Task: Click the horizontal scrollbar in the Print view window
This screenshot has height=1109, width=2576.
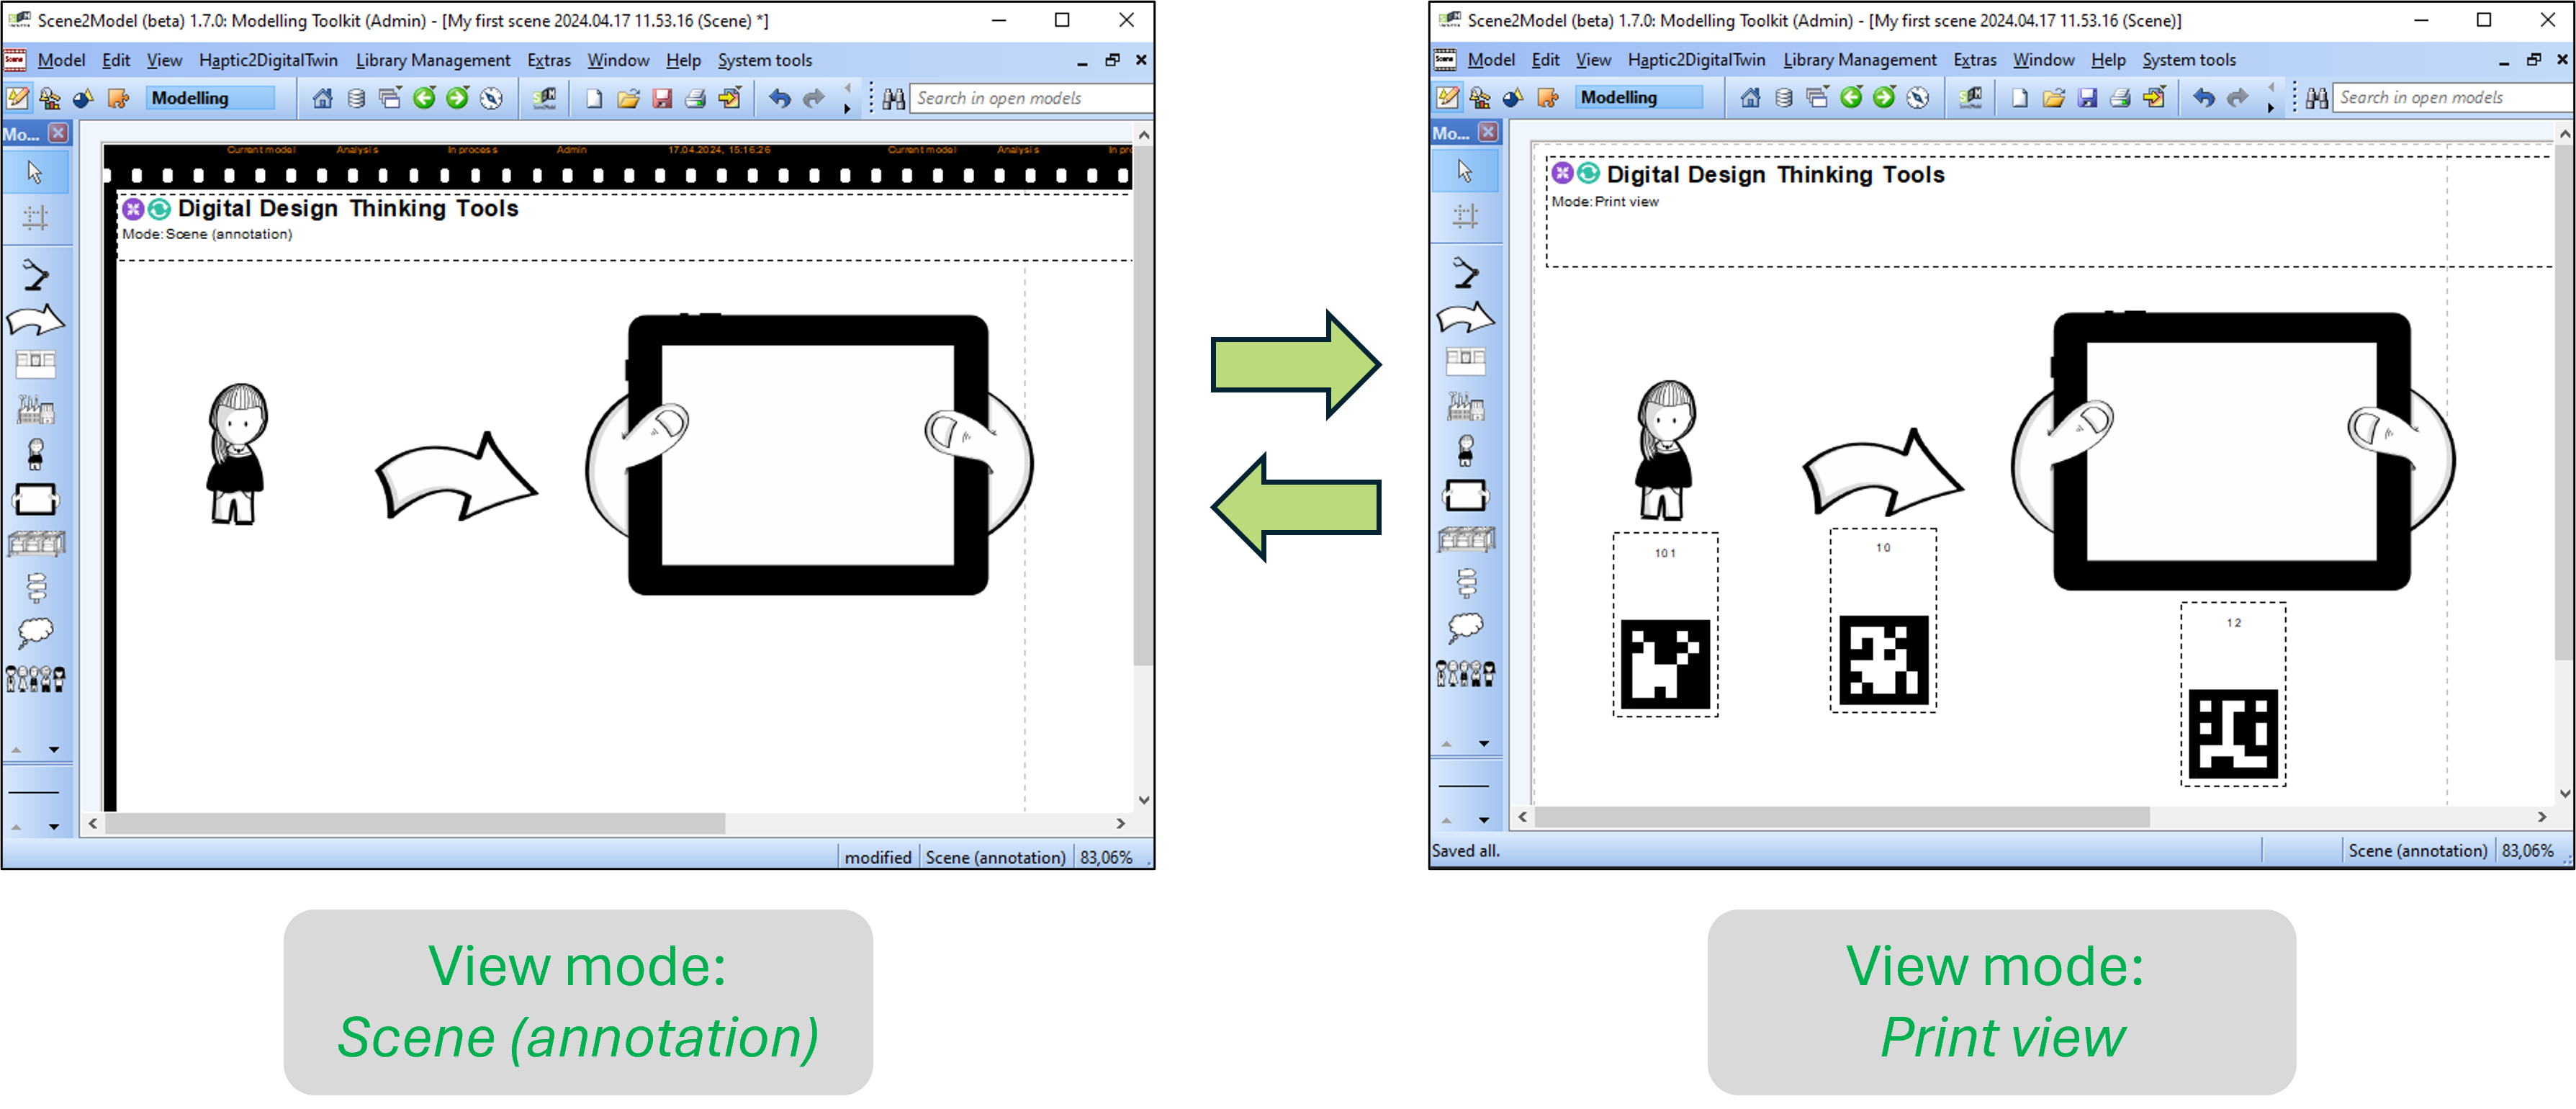Action: click(1842, 817)
